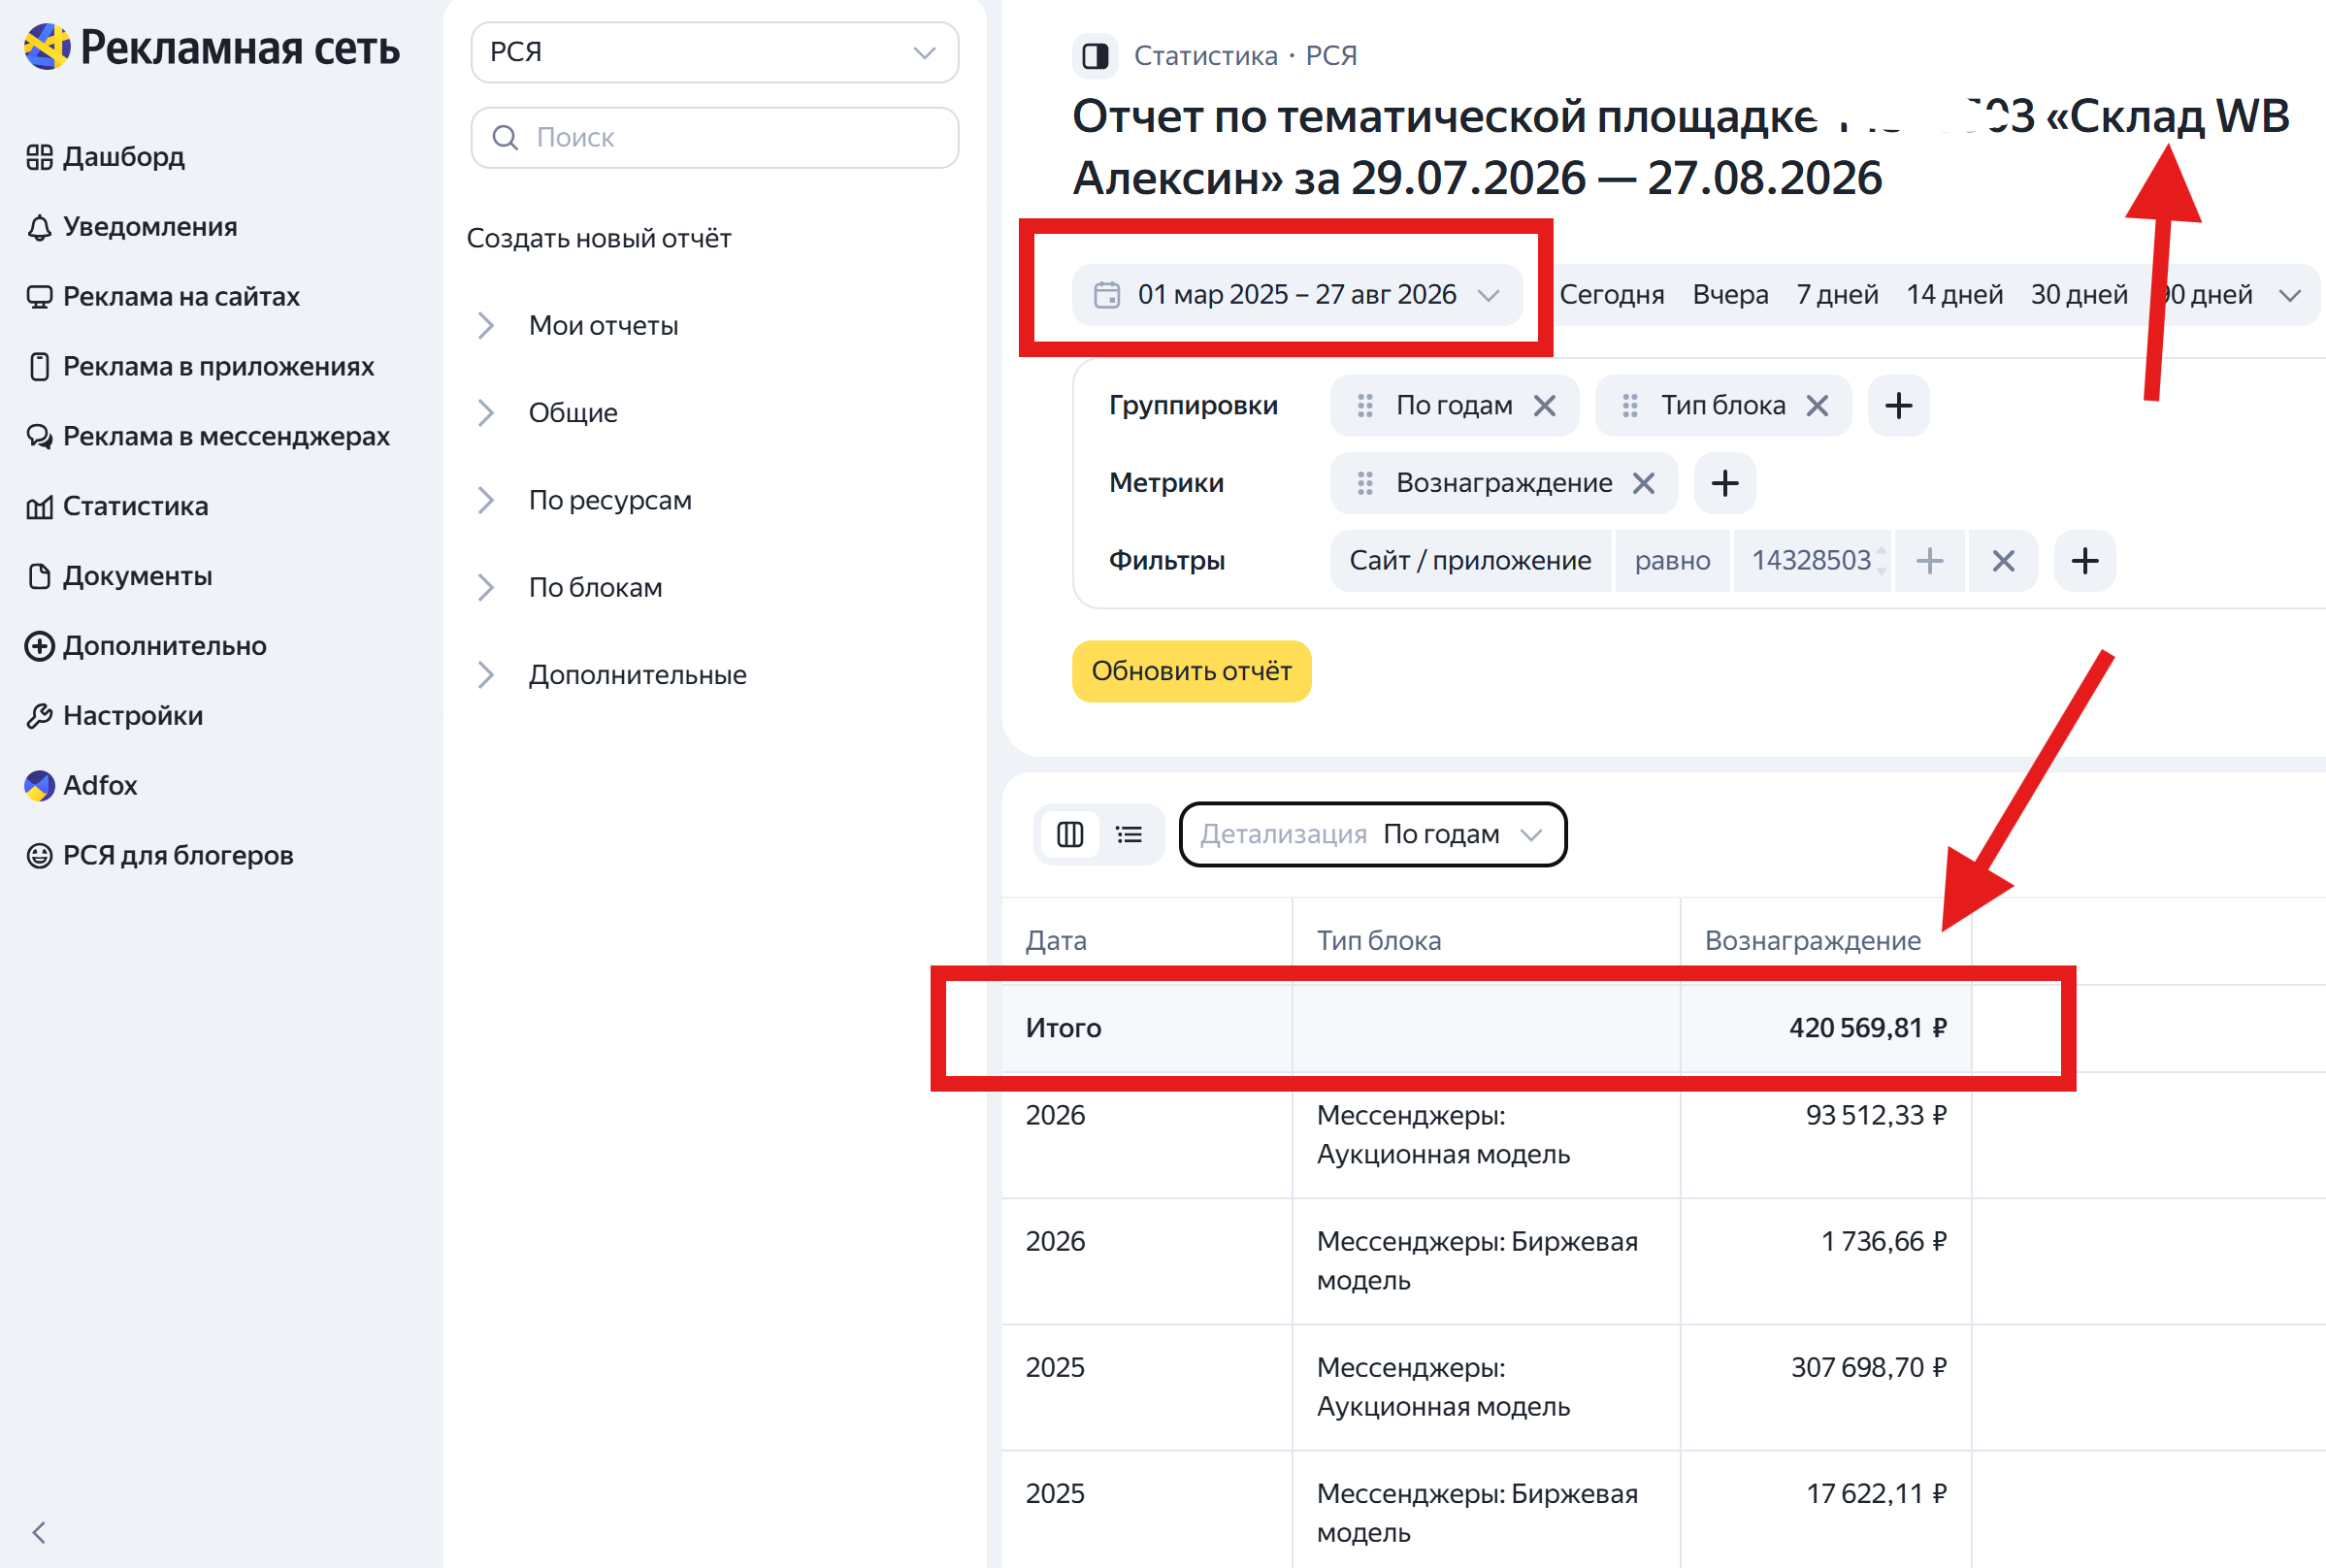Click the Итого total 420 569,81 ₽
This screenshot has height=1568, width=2326.
point(1867,1028)
